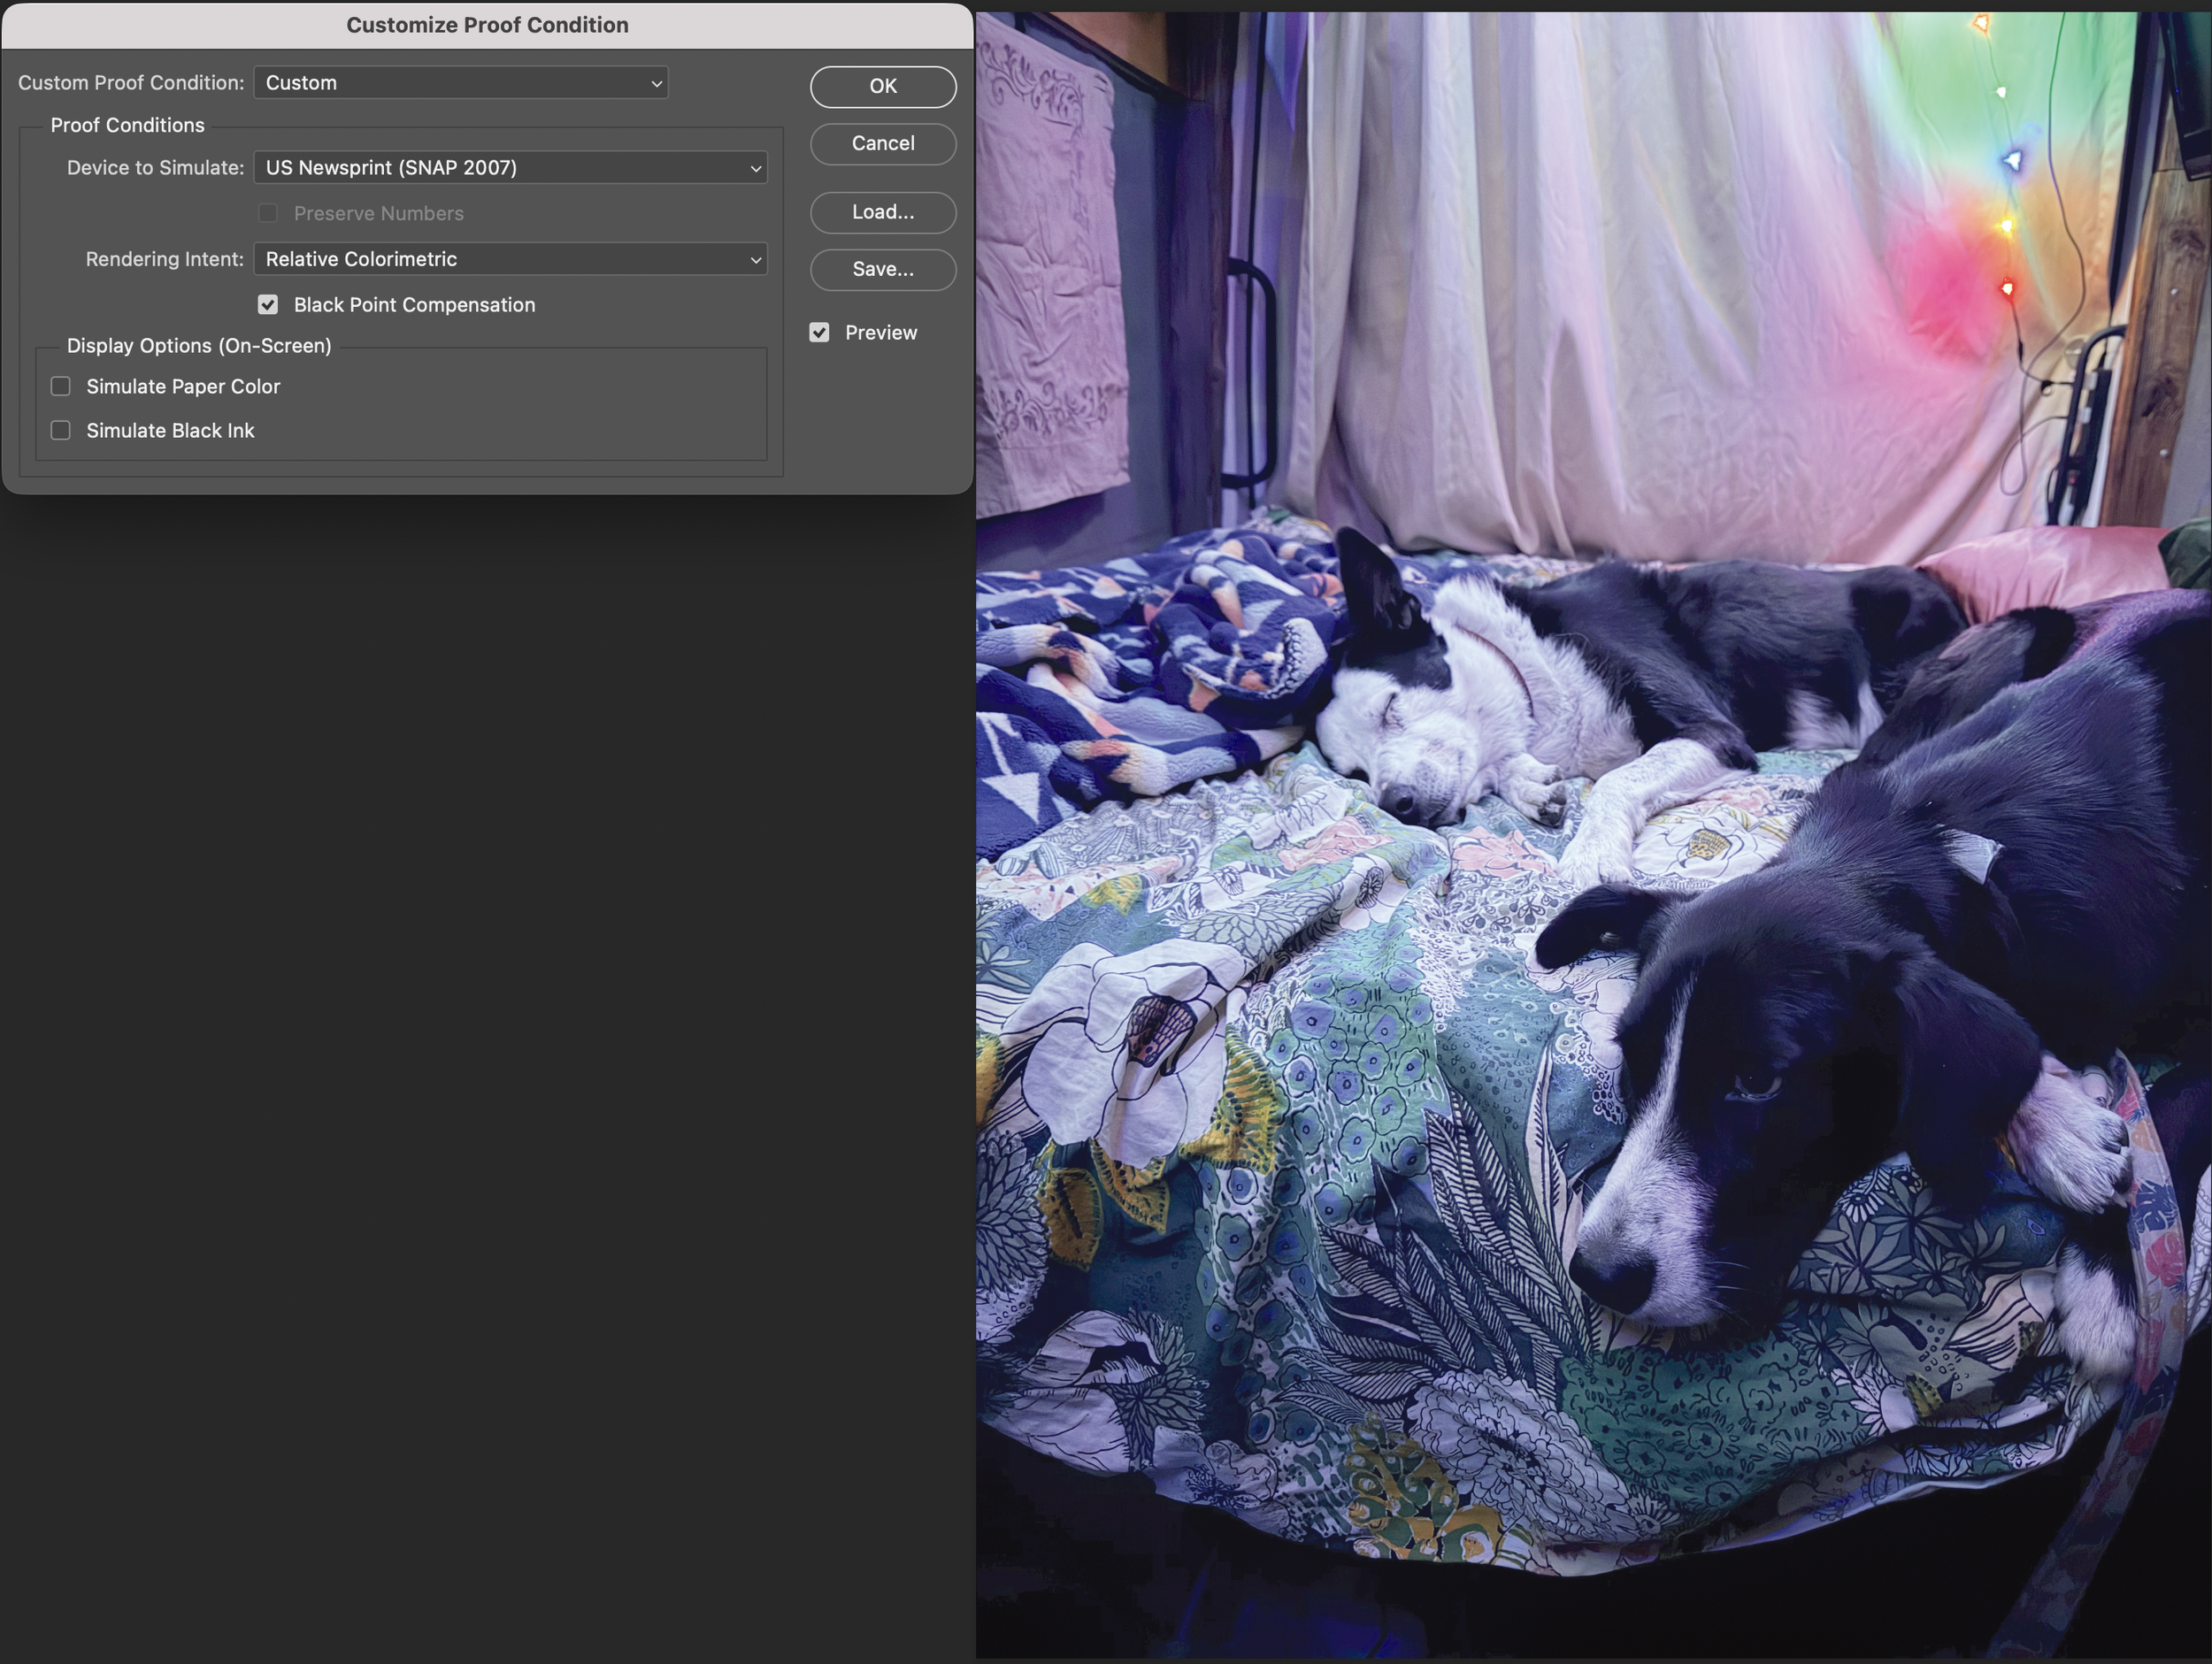The width and height of the screenshot is (2212, 1664).
Task: Open the Custom Proof Condition dropdown
Action: coord(461,83)
